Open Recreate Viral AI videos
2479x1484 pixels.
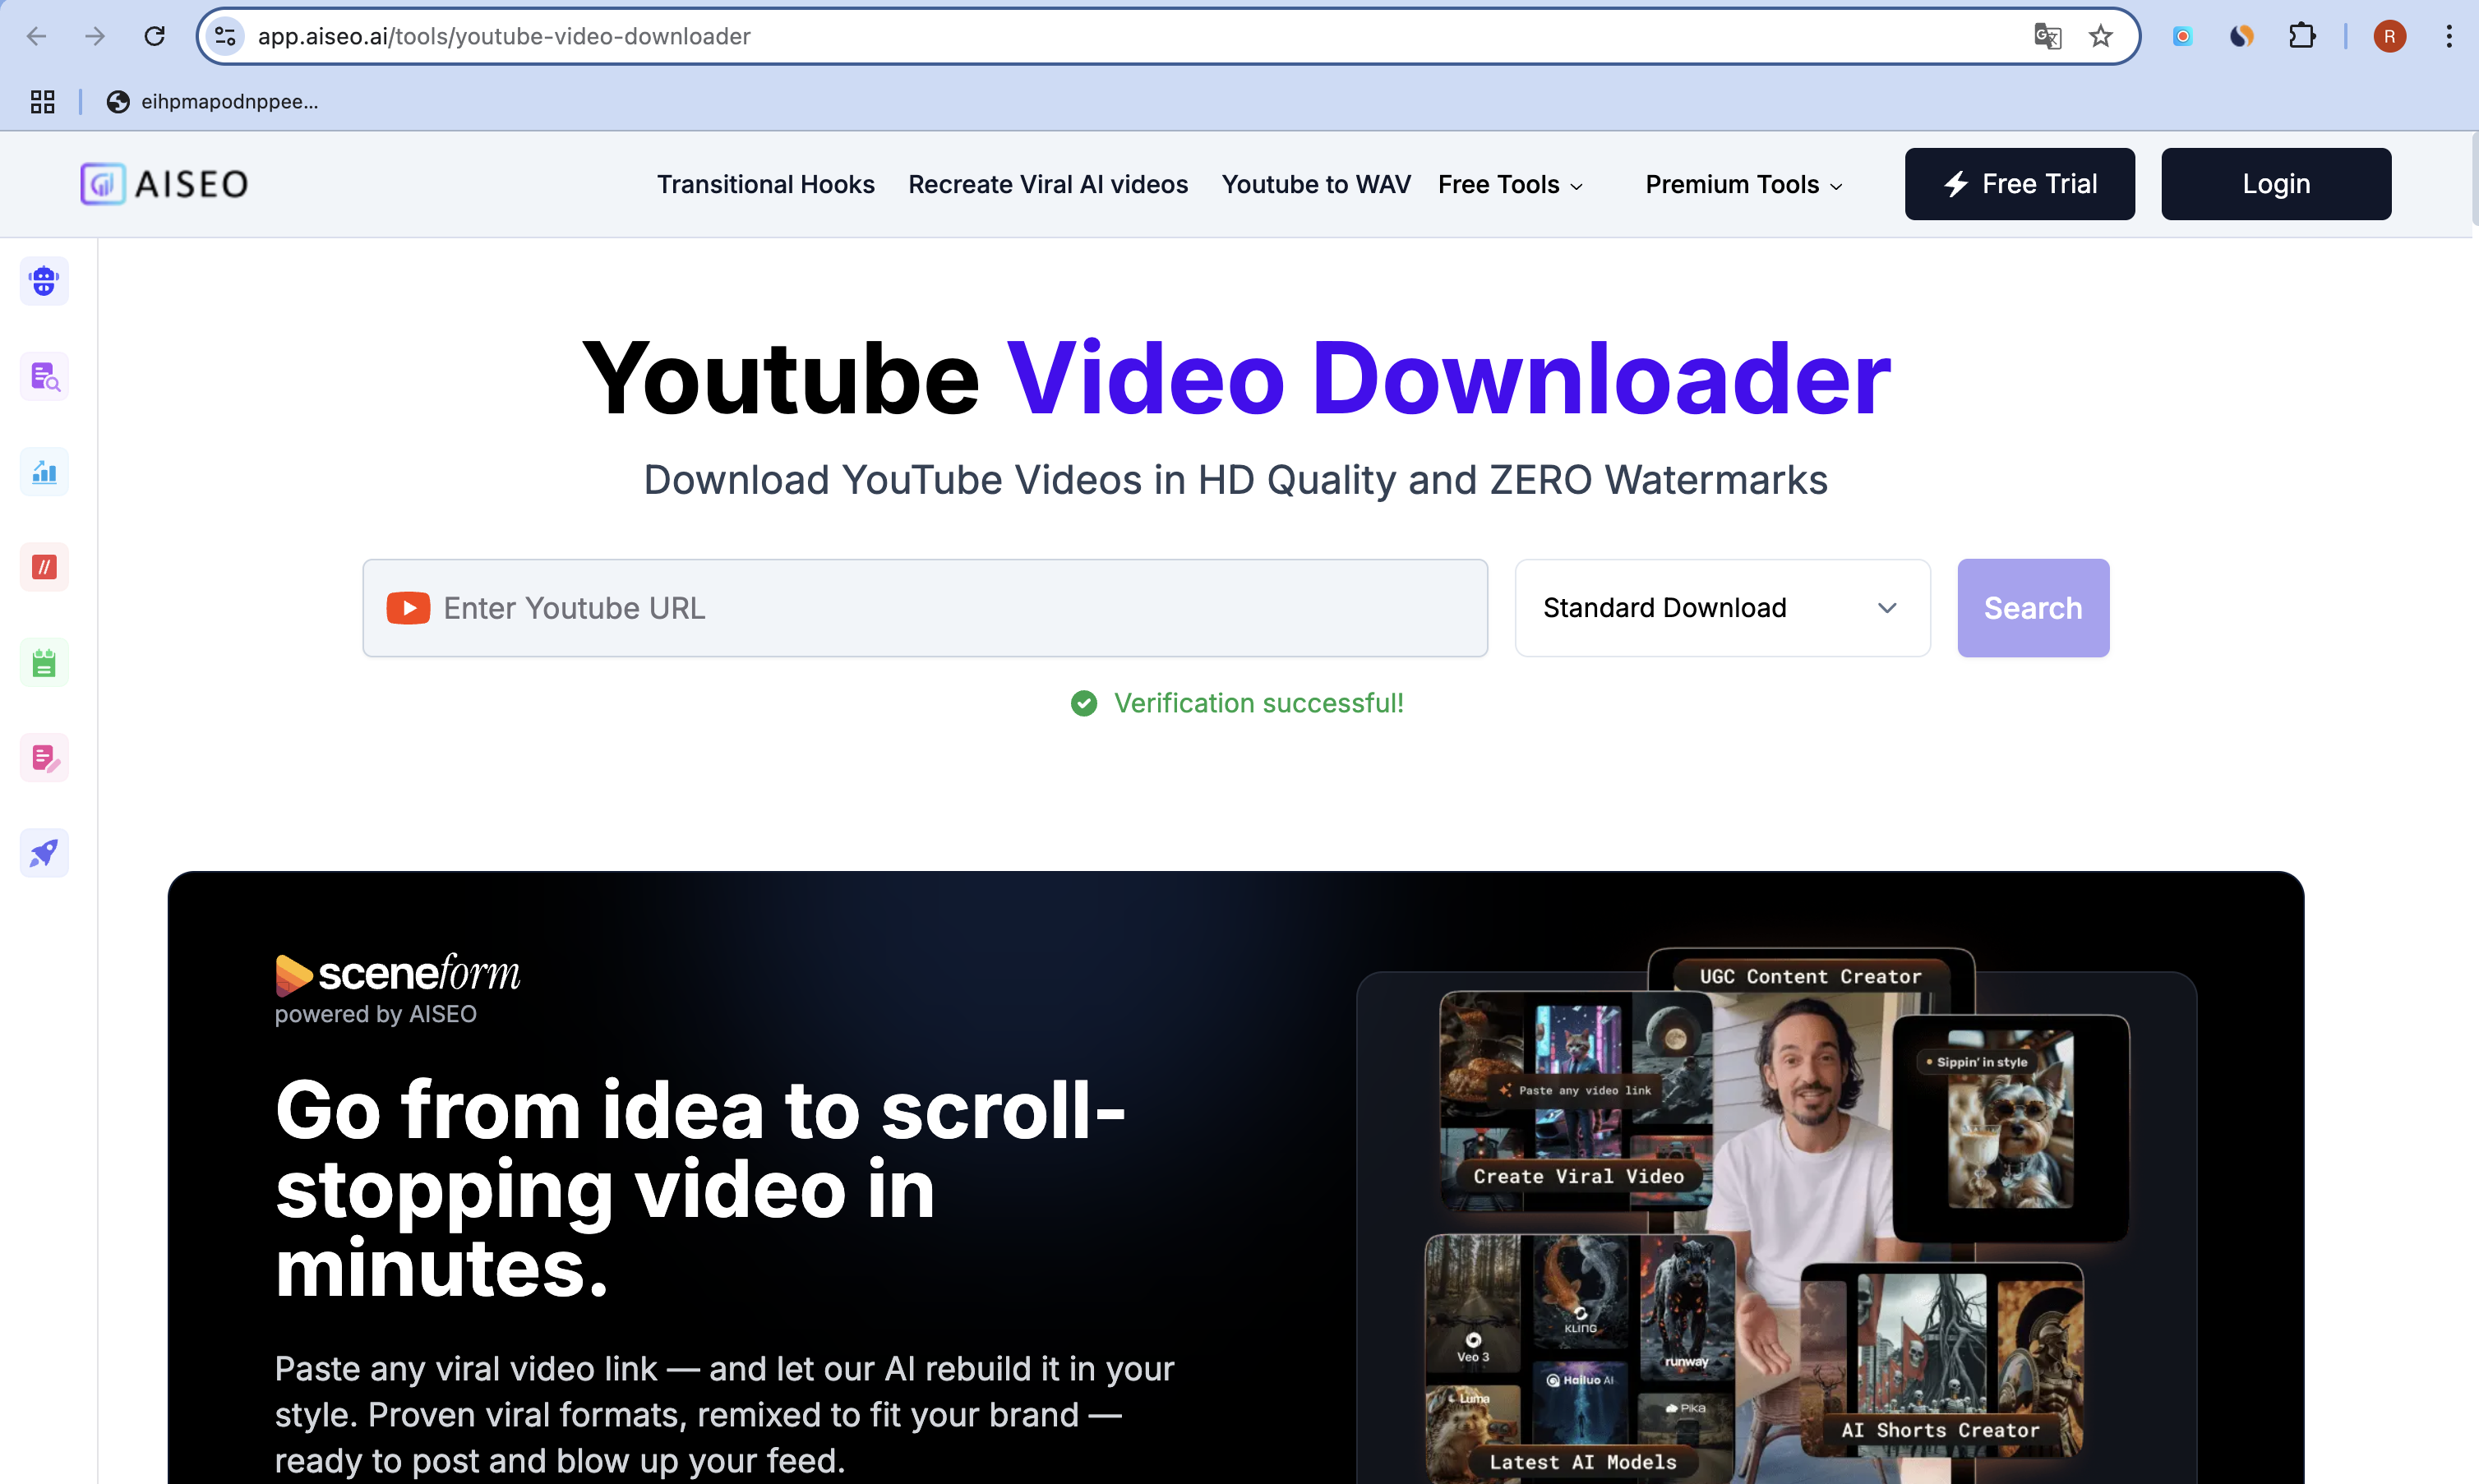pos(1048,184)
